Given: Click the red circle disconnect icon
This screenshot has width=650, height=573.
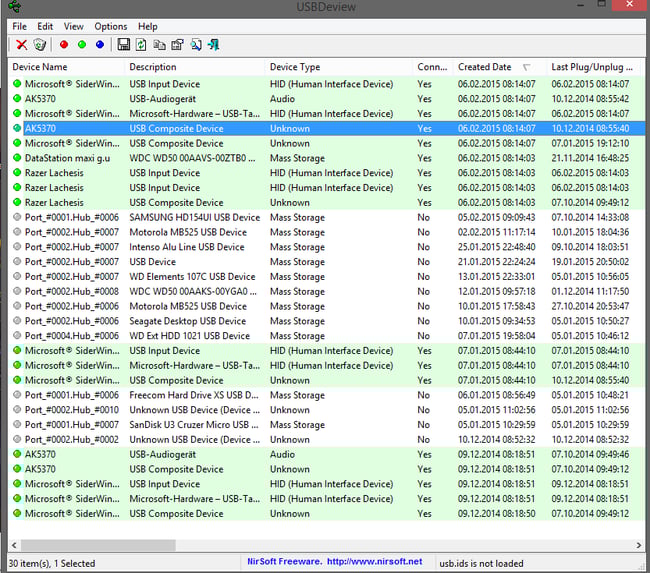Looking at the screenshot, I should (x=64, y=45).
